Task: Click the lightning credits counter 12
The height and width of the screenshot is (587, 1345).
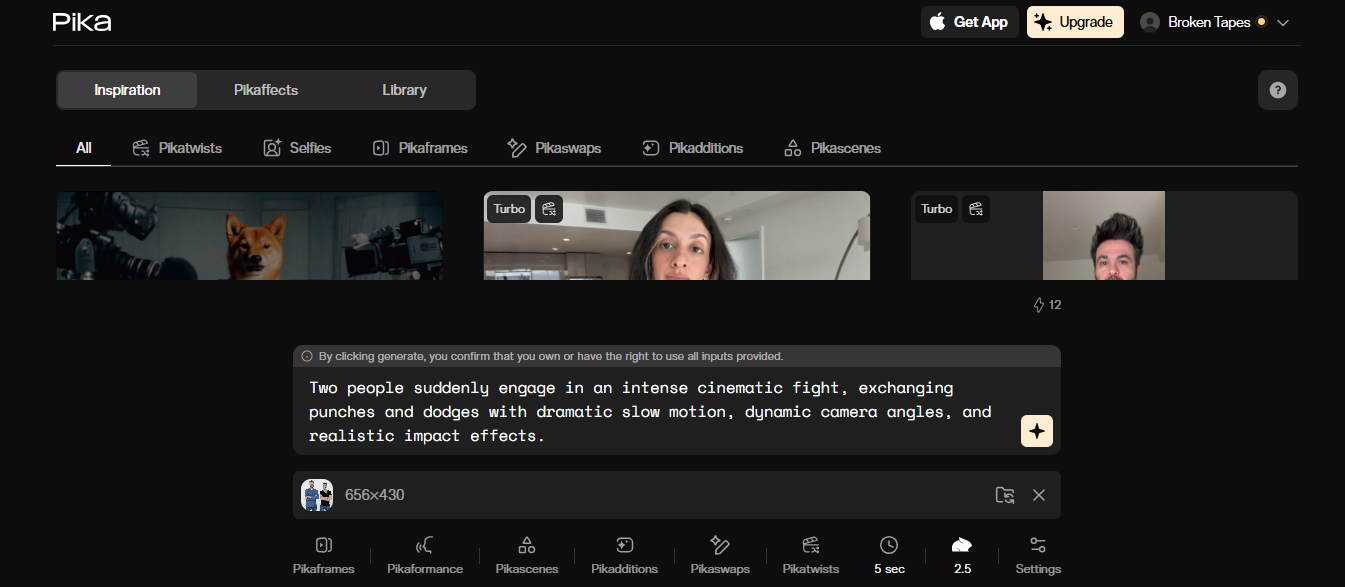Action: (1047, 305)
